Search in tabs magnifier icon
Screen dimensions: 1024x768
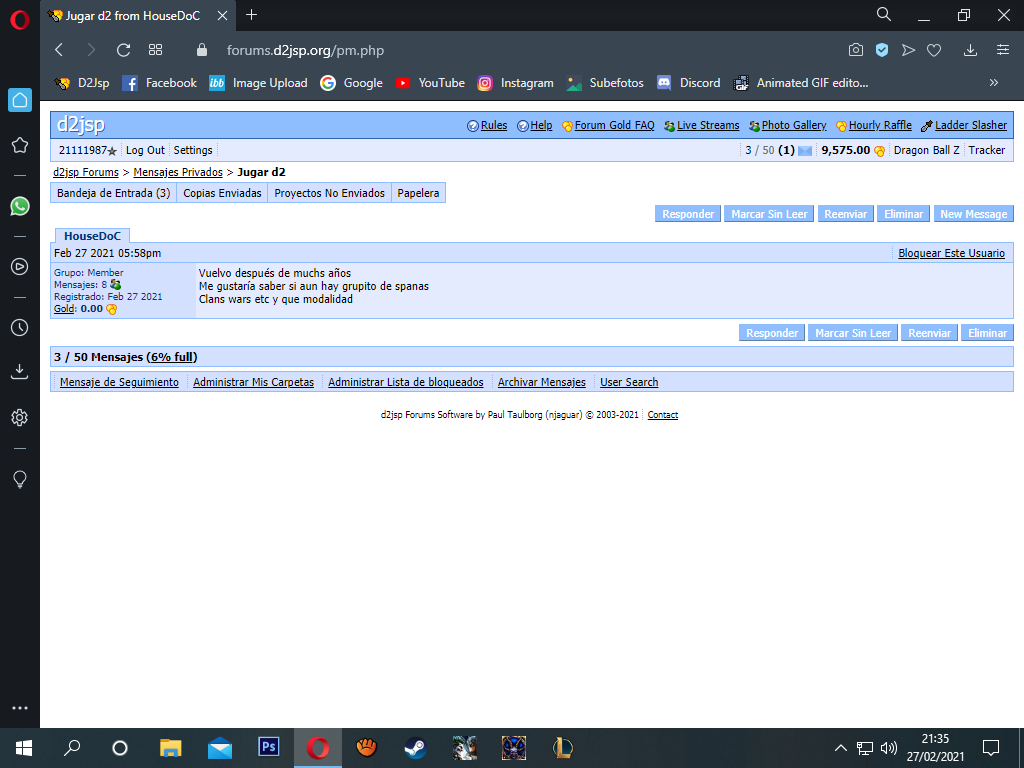point(884,14)
